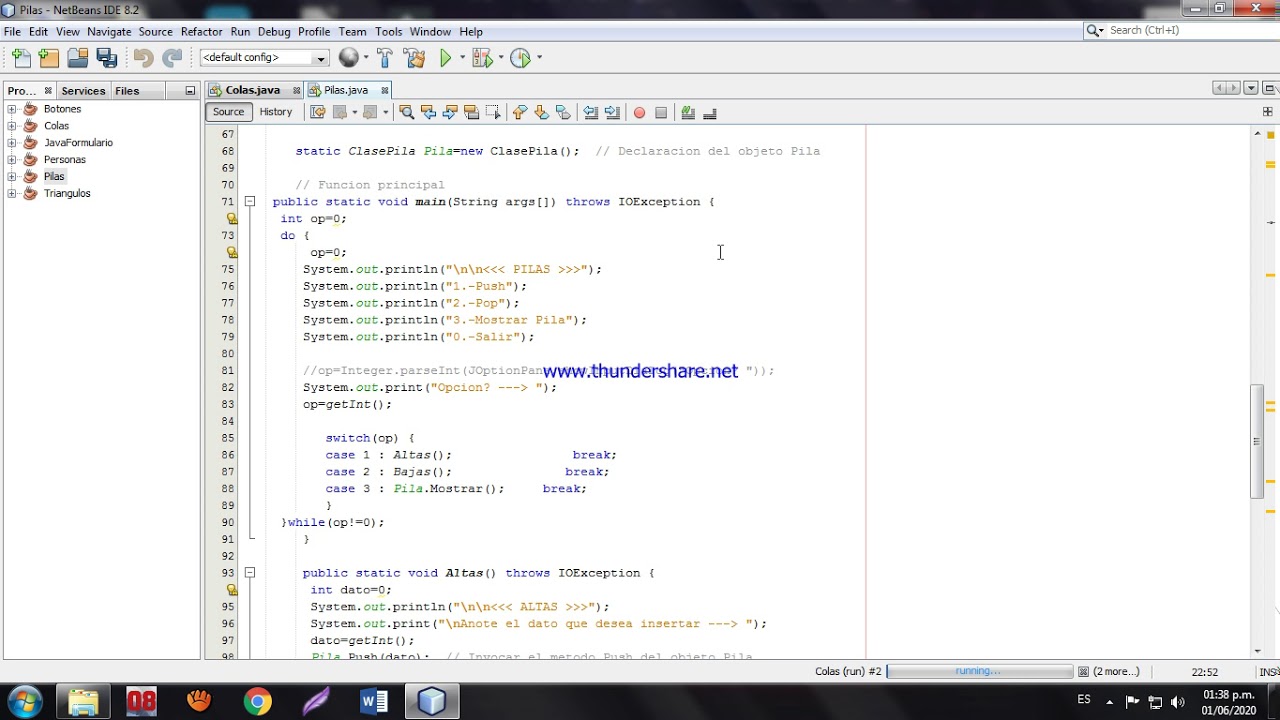Switch to the Services tab
The image size is (1280, 720).
83,91
